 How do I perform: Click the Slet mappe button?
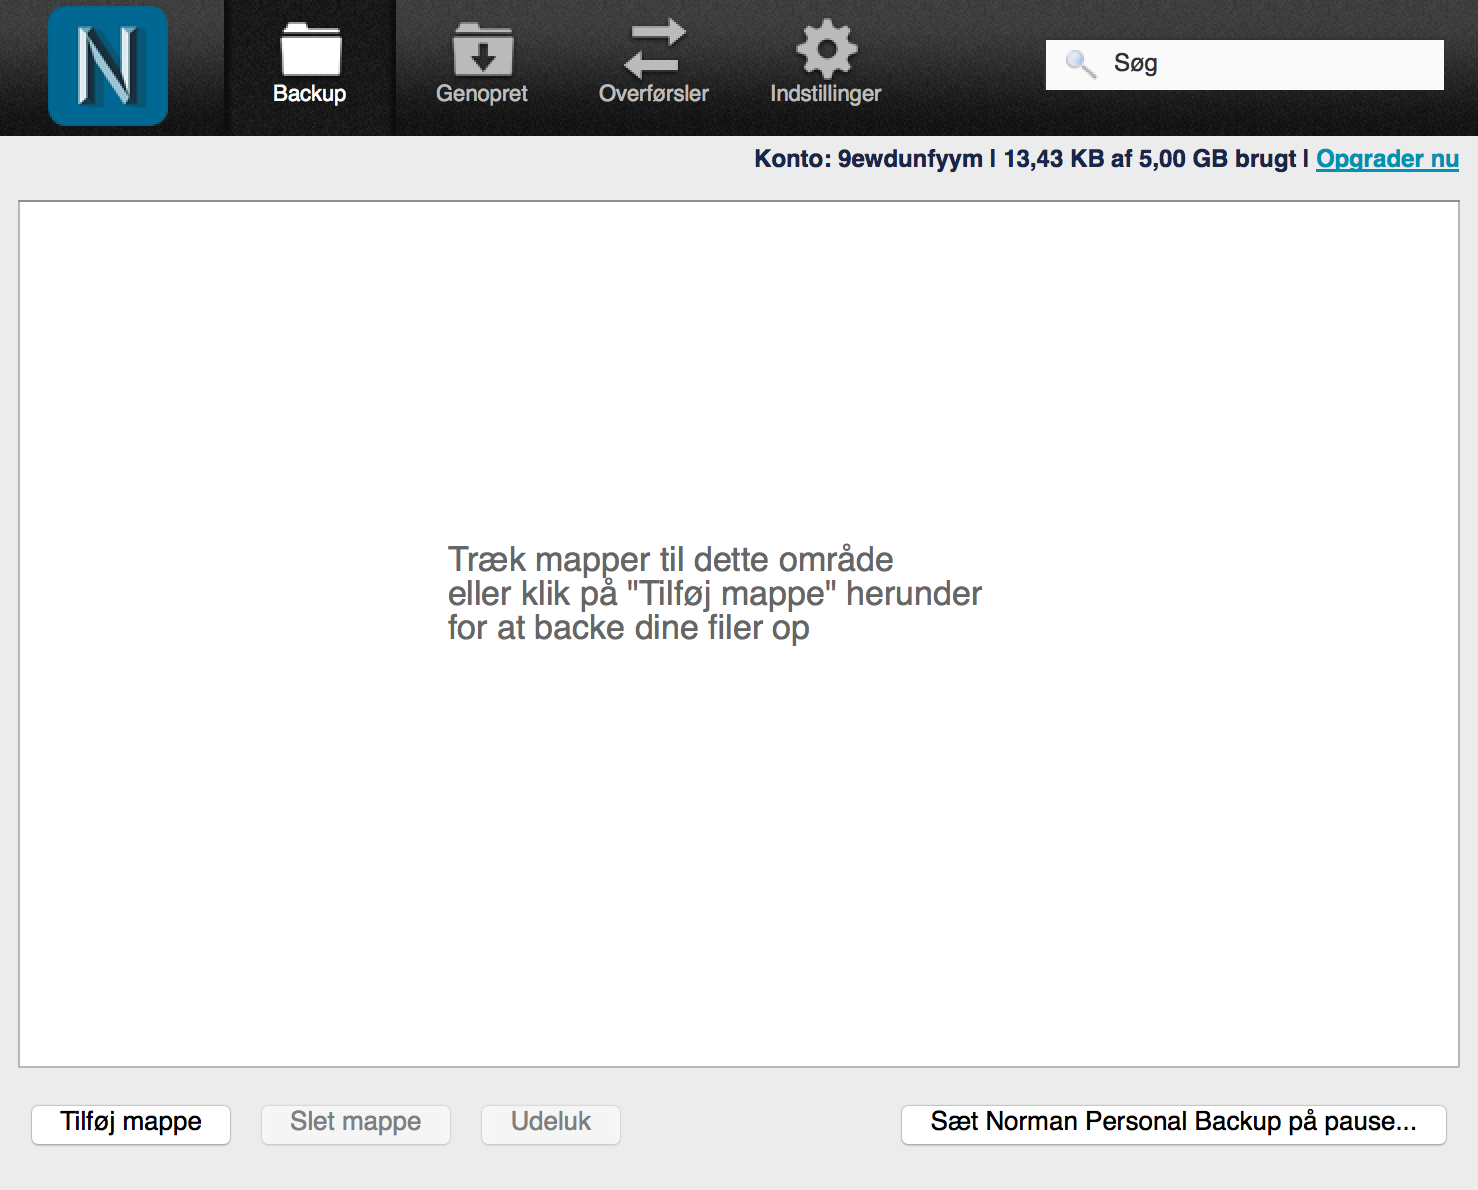coord(356,1124)
